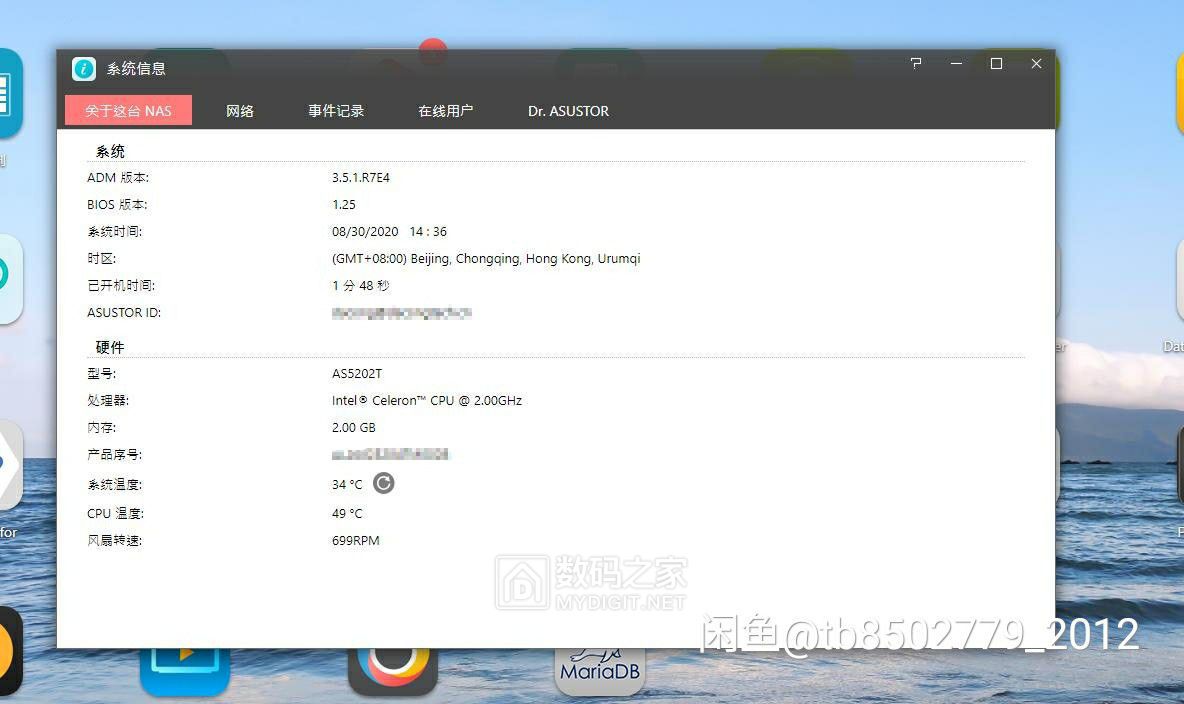Viewport: 1184px width, 704px height.
Task: Click the 系统温度 label
Action: [x=115, y=484]
